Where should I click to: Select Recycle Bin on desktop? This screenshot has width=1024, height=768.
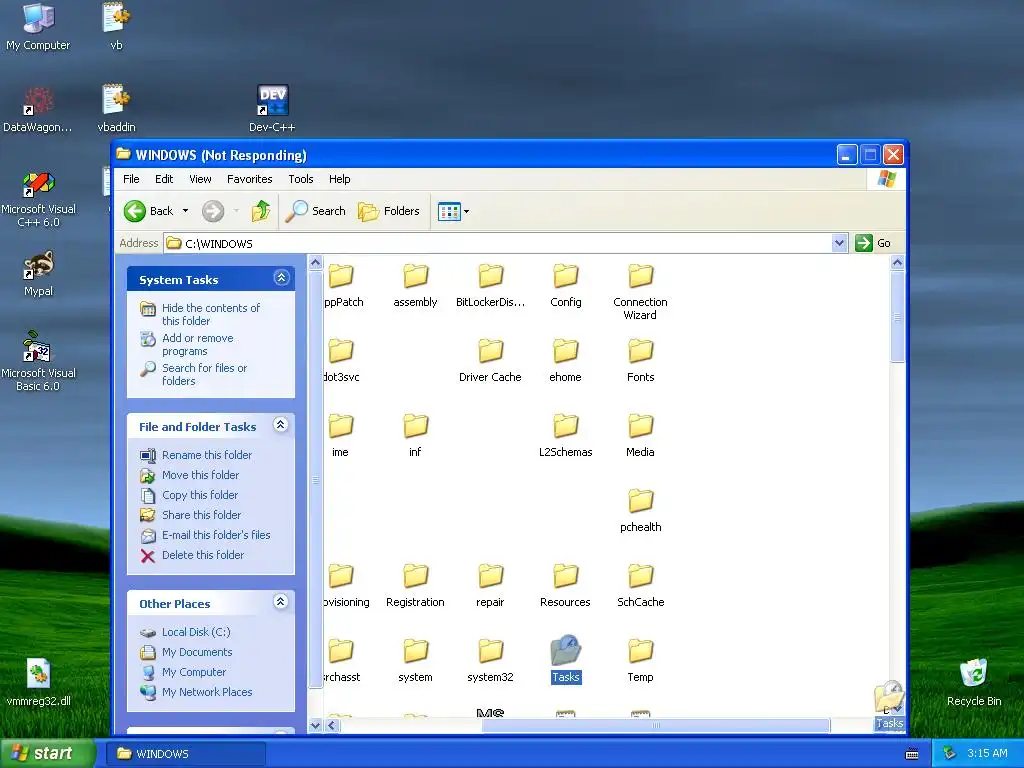coord(974,682)
